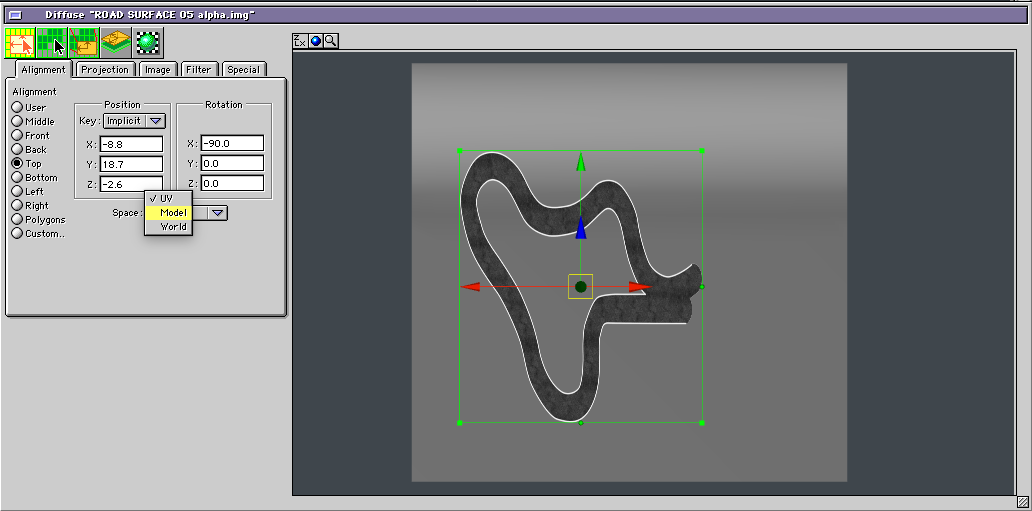Viewport: 1032px width, 511px height.
Task: Select the grid with yellow rectangle icon
Action: pyautogui.click(x=84, y=43)
